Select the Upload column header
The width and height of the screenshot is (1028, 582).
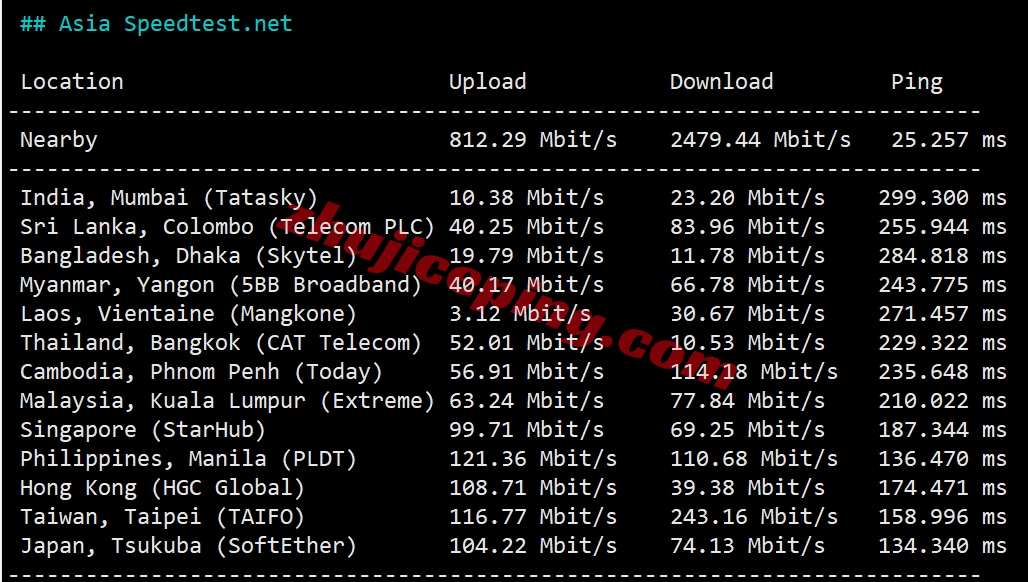pyautogui.click(x=488, y=82)
